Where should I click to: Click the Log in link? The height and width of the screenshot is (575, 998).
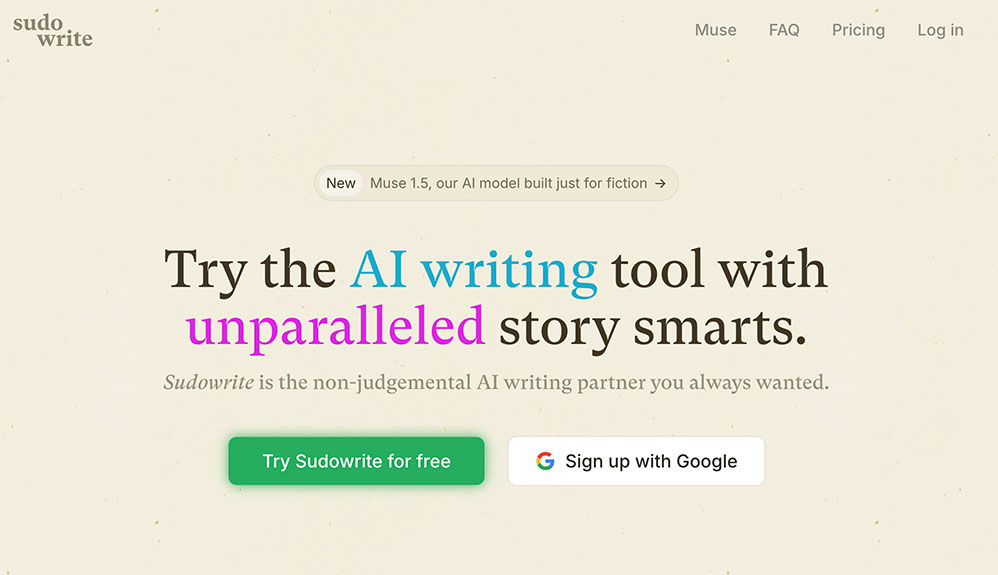(x=940, y=30)
